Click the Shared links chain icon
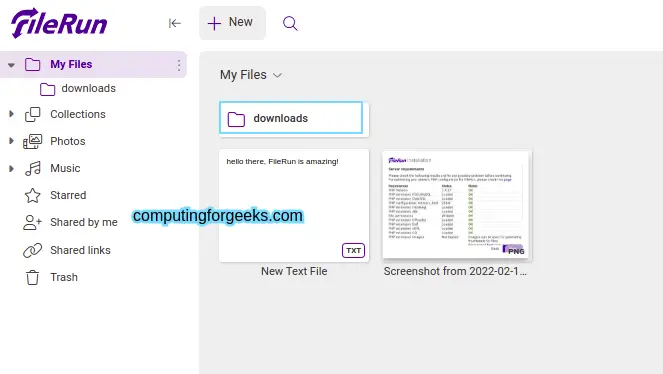Image resolution: width=663 pixels, height=374 pixels. [33, 250]
